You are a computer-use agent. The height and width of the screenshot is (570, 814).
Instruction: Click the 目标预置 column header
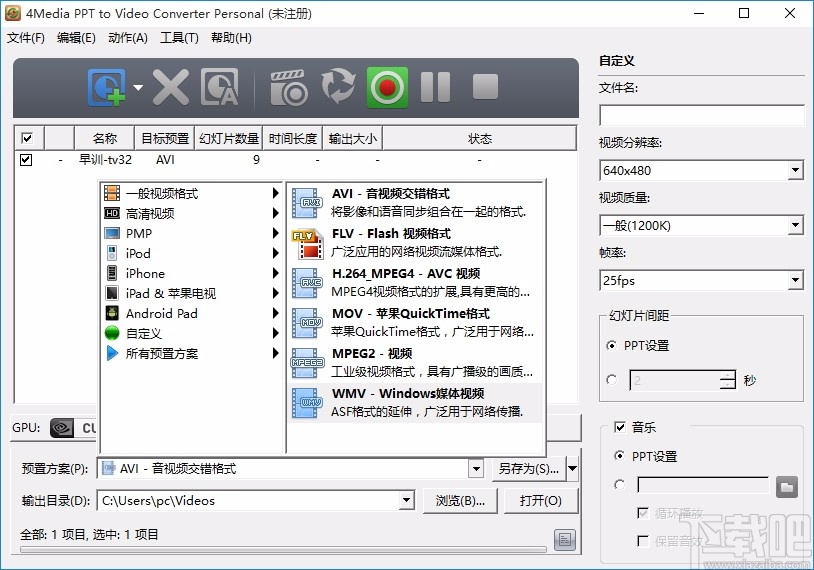(165, 139)
